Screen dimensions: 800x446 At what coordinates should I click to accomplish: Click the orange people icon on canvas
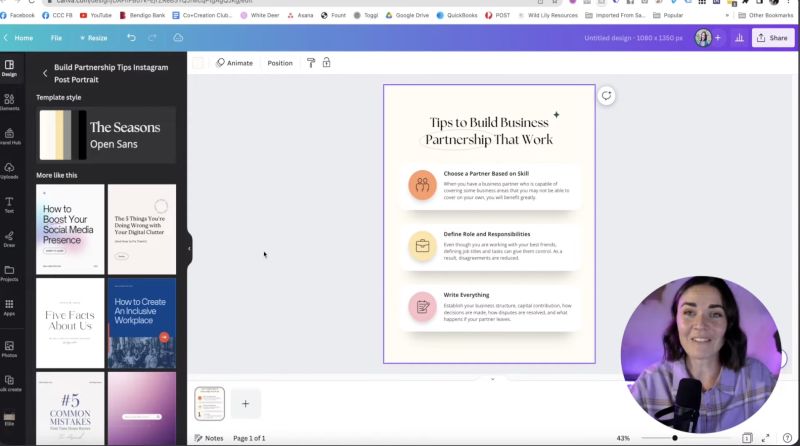pyautogui.click(x=422, y=185)
